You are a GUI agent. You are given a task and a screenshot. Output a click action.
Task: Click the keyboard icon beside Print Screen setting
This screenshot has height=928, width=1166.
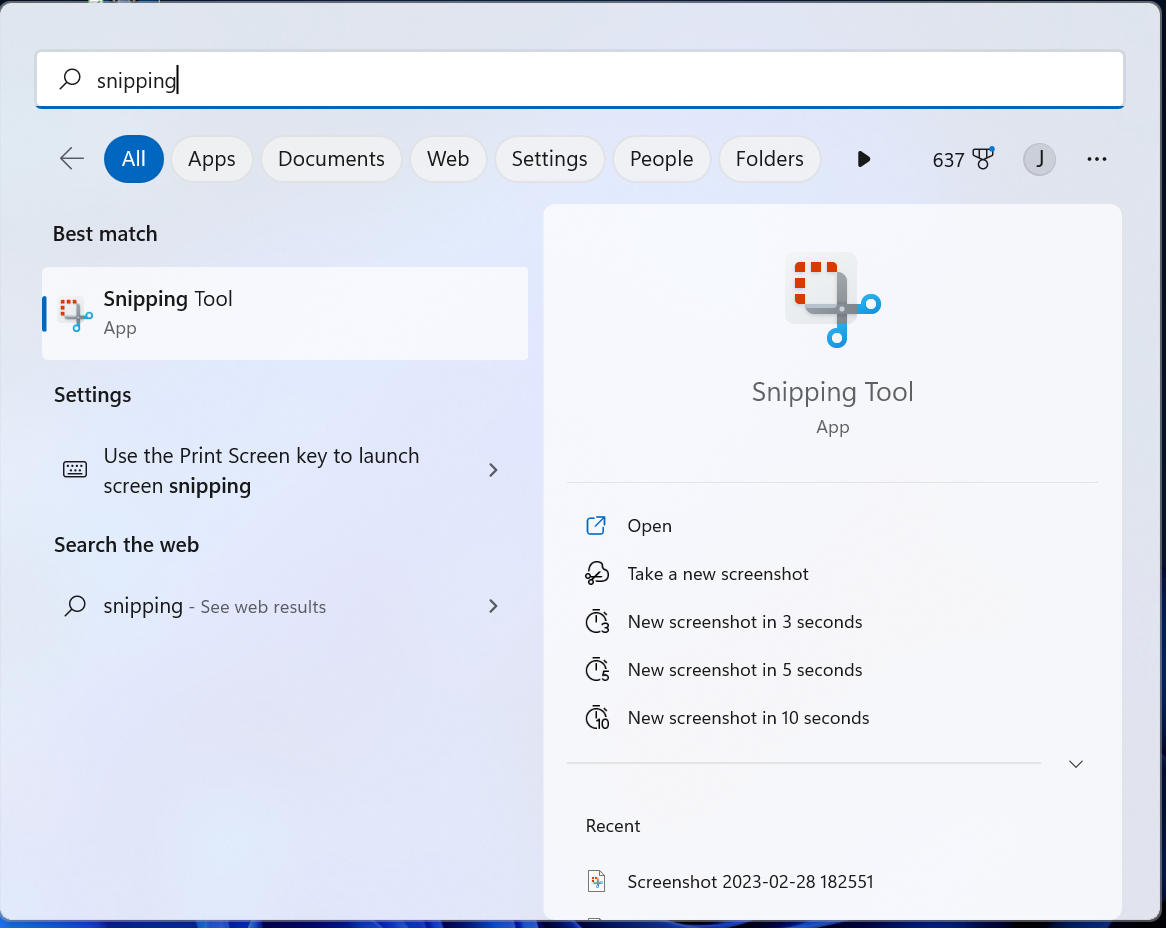click(x=74, y=469)
